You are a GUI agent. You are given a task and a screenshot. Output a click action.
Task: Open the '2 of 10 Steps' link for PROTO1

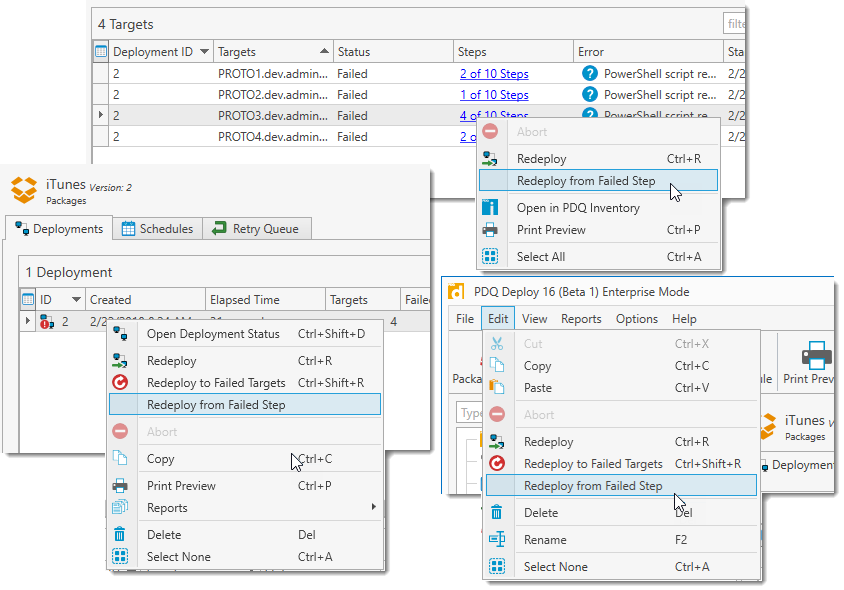click(494, 74)
